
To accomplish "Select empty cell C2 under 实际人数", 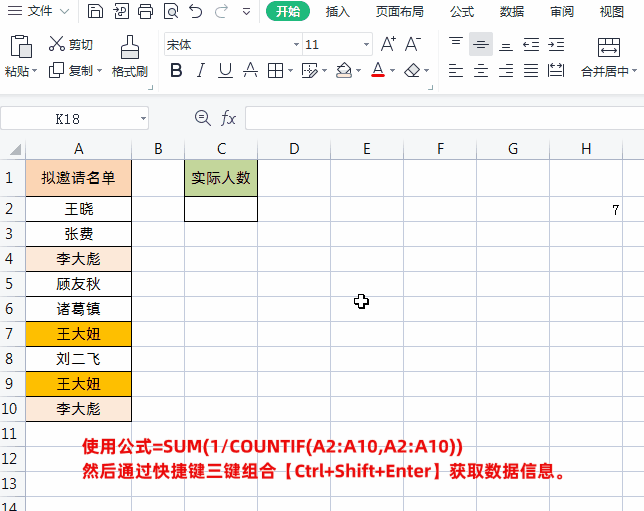I will point(221,209).
